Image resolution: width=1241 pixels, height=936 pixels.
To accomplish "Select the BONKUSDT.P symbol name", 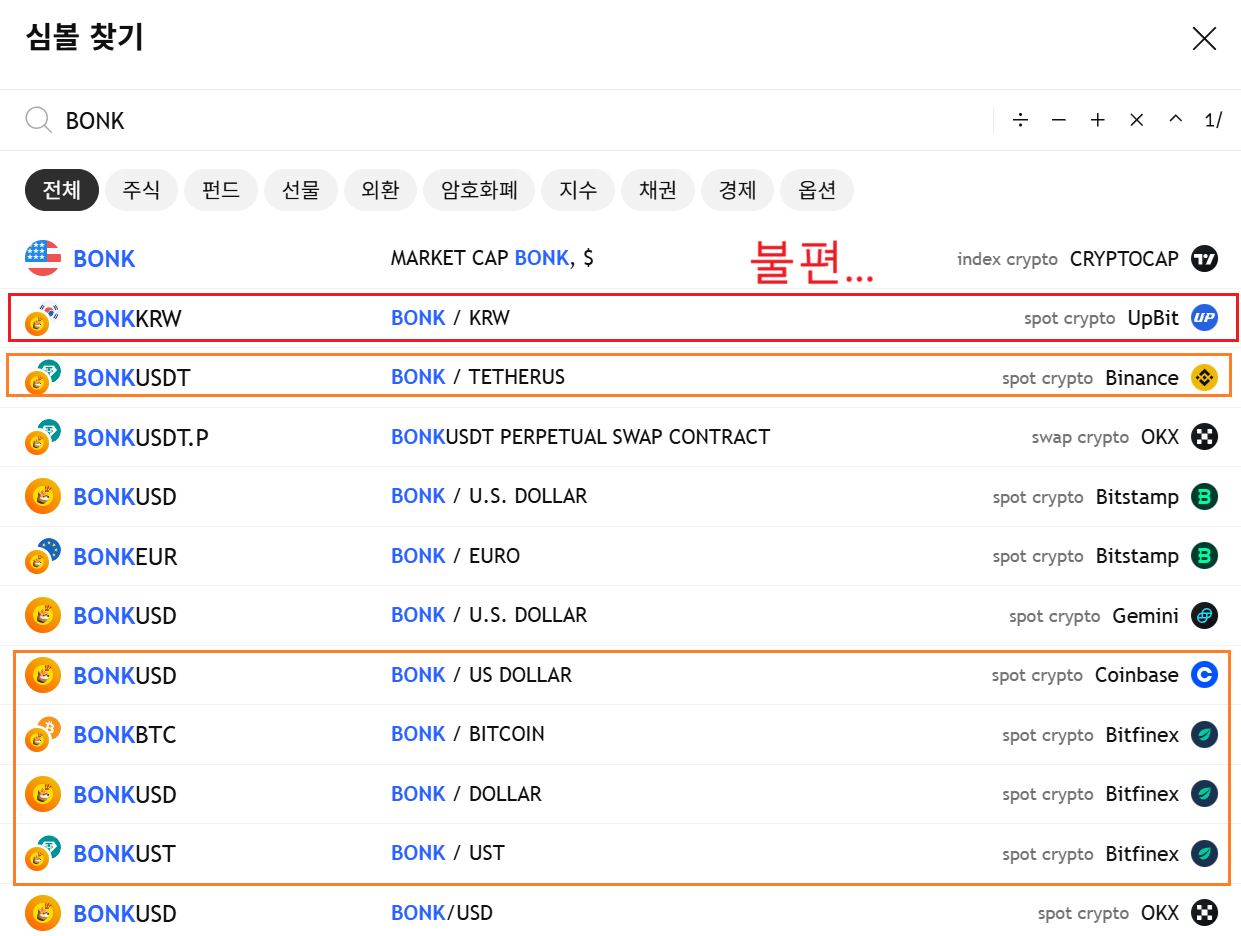I will [141, 438].
